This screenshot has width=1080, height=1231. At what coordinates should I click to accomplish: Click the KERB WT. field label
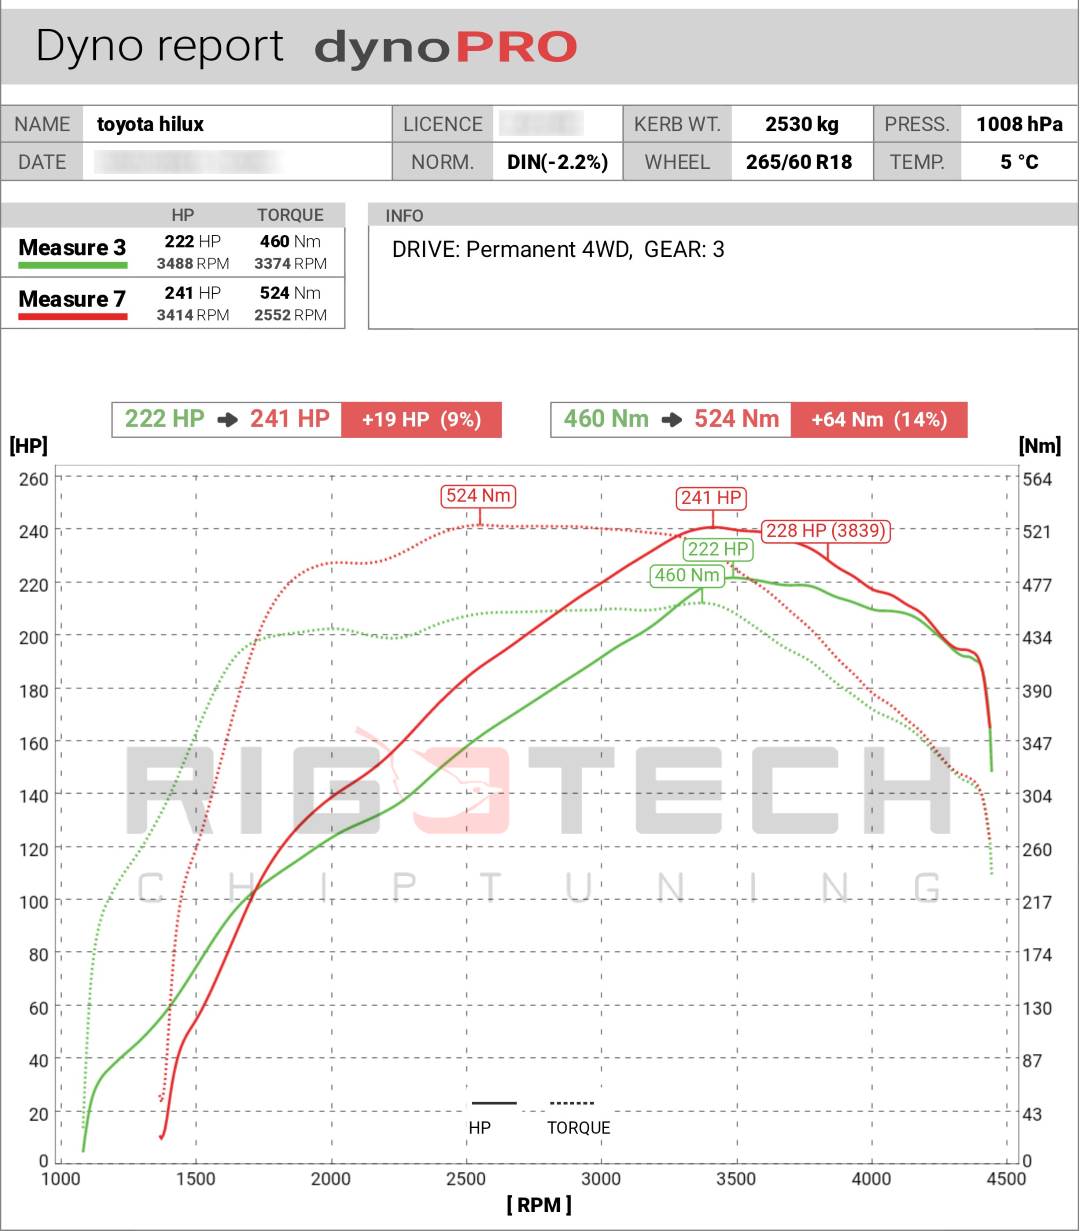[677, 124]
